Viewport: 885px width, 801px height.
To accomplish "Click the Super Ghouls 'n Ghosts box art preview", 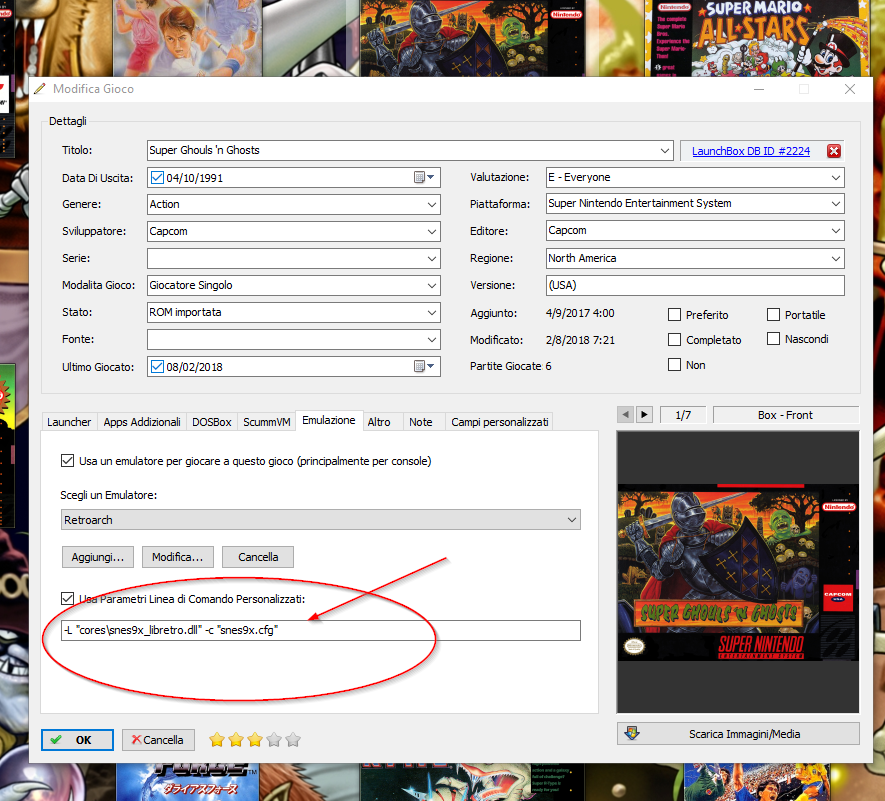I will [x=738, y=572].
